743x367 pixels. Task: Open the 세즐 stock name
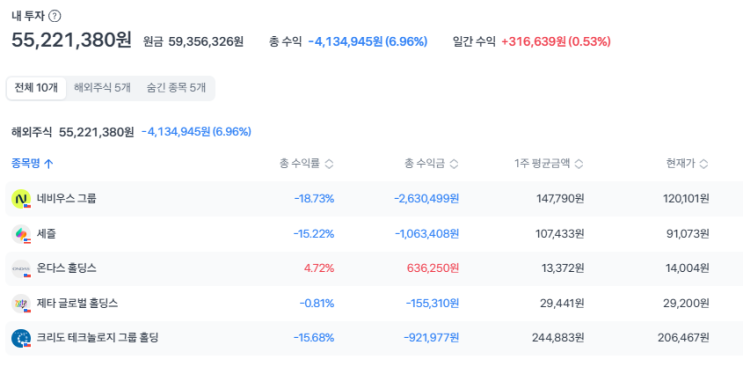46,234
